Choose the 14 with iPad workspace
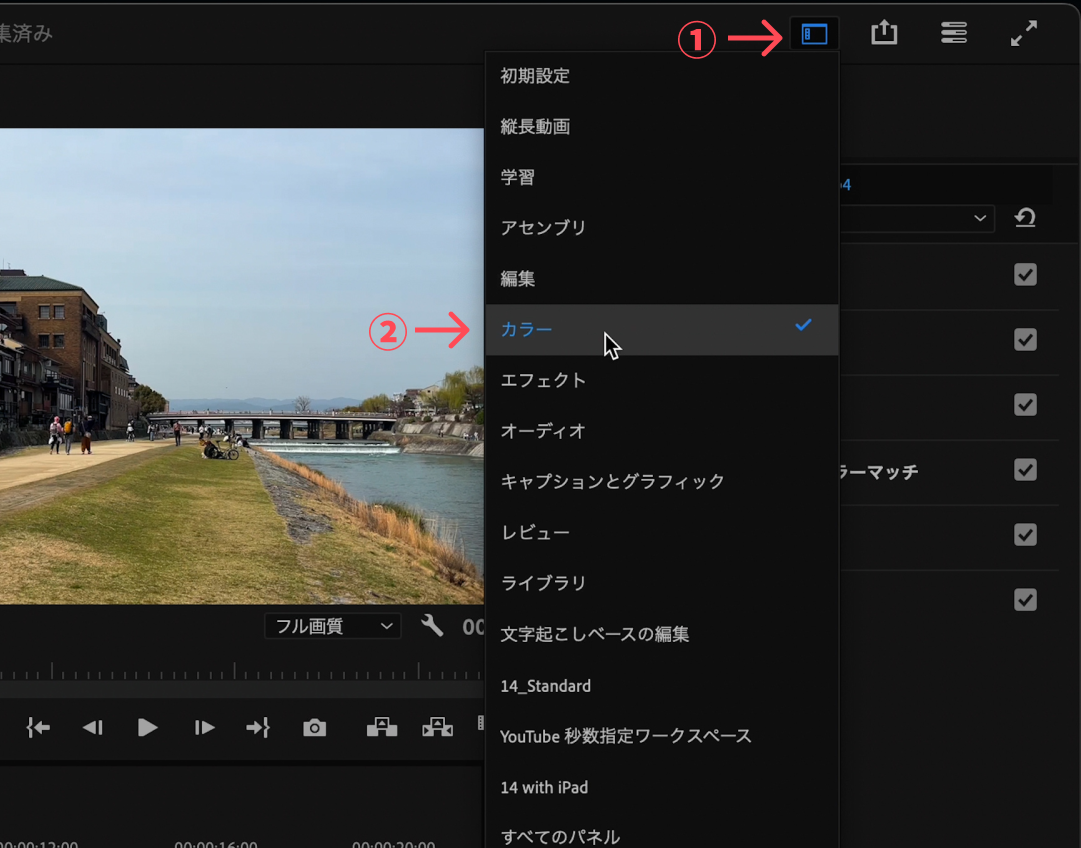Screen dimensions: 1081x848 [662, 787]
